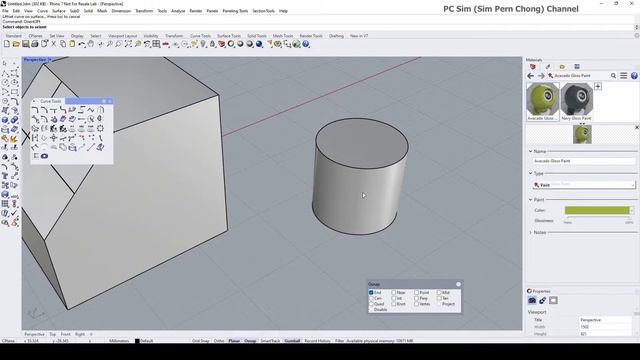Screen dimensions: 640x360
Task: Click the Paste clipboard icon
Action: [x=72, y=44]
